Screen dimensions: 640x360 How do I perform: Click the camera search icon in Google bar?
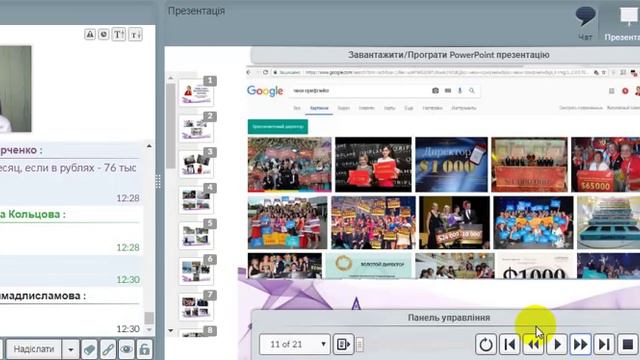coord(436,91)
